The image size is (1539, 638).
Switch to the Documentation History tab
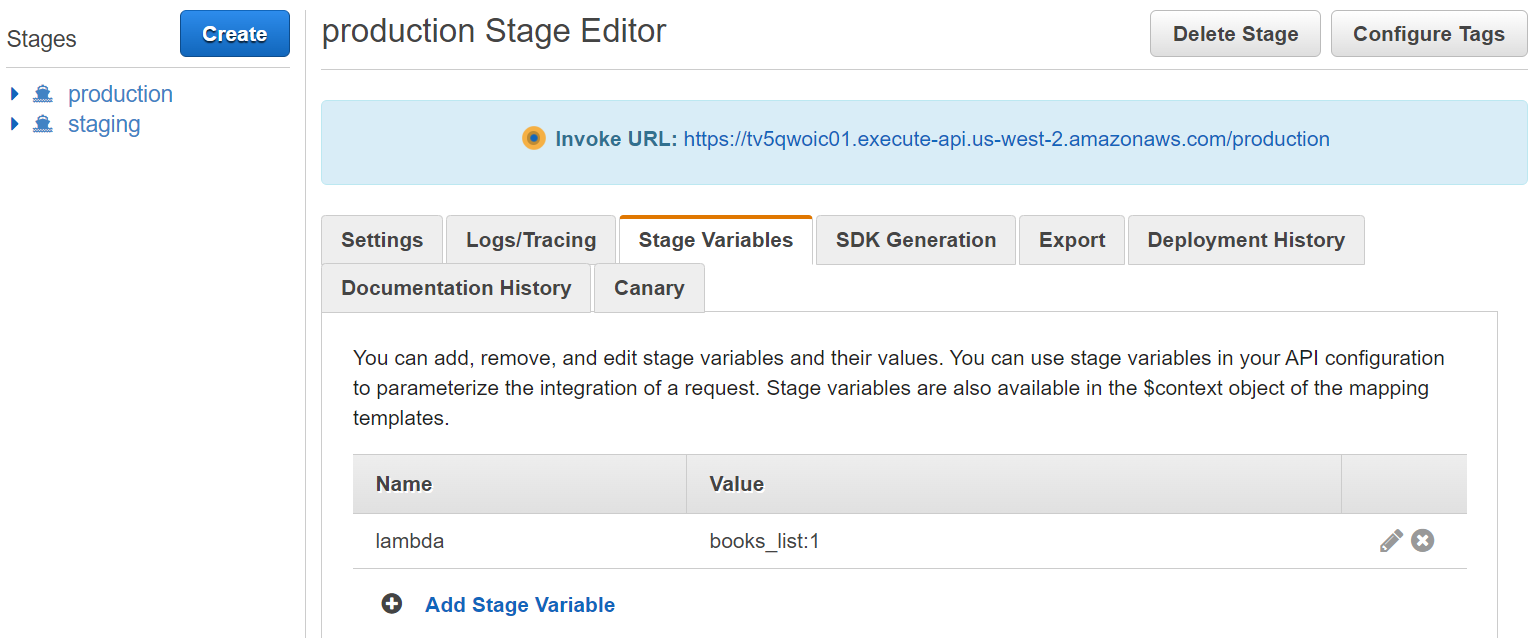[x=456, y=288]
